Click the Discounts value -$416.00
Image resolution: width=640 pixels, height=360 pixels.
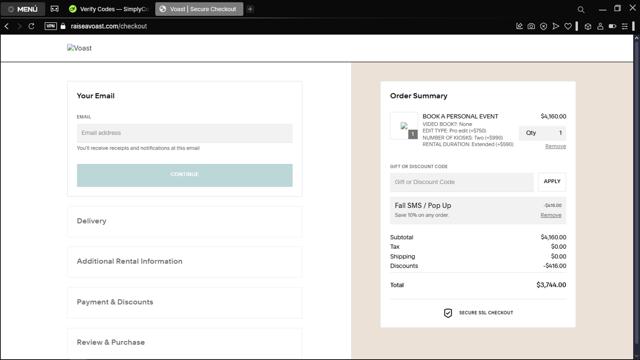pos(554,266)
